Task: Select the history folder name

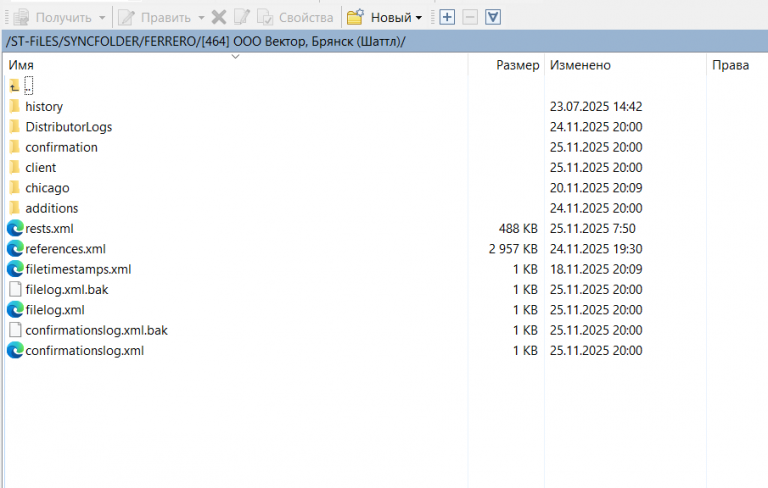Action: coord(44,107)
